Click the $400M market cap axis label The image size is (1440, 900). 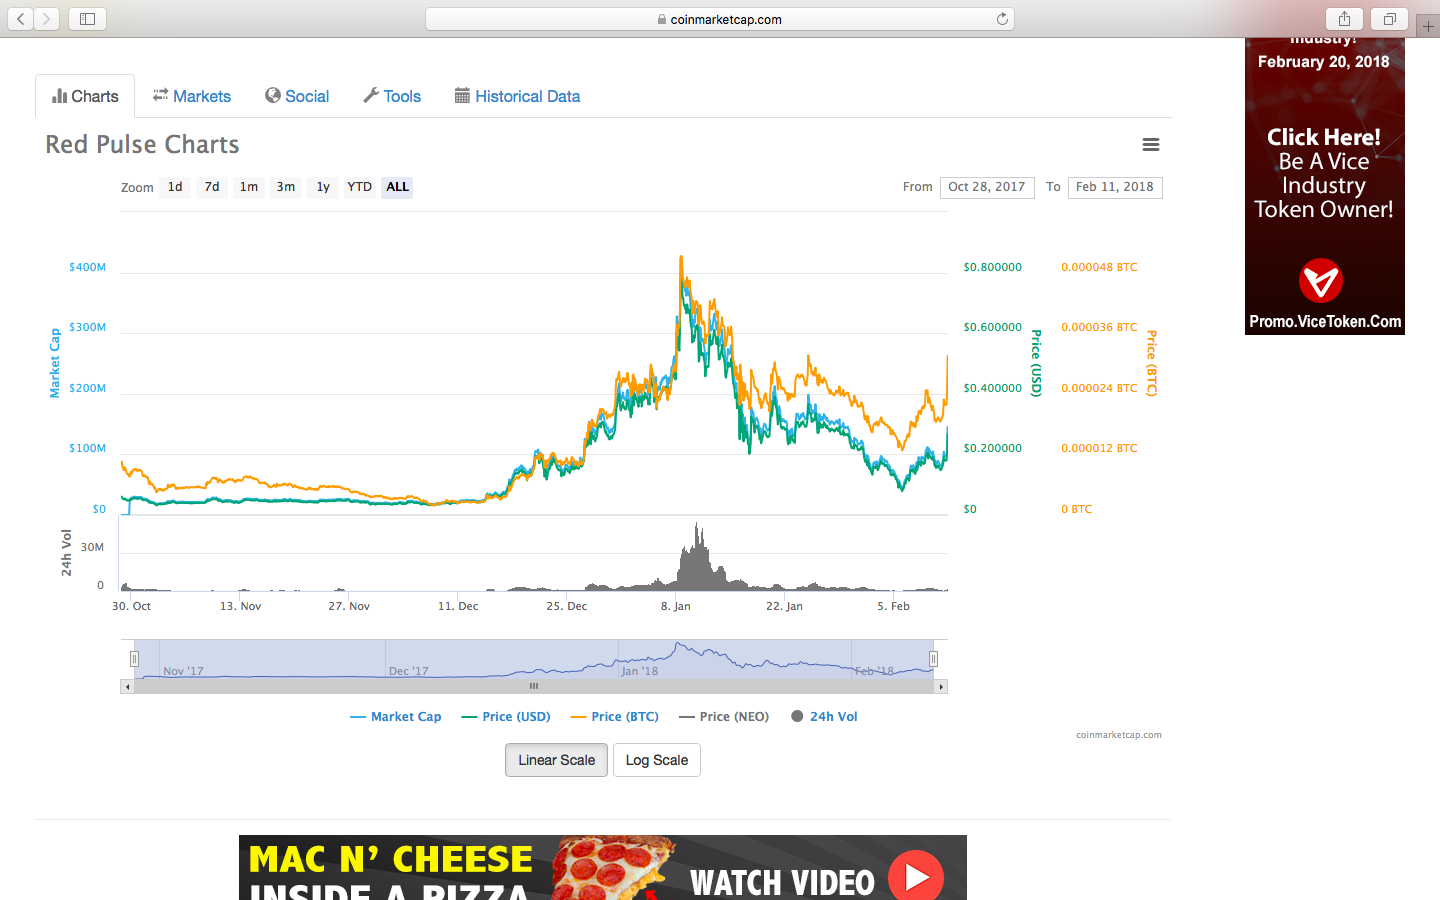click(88, 268)
